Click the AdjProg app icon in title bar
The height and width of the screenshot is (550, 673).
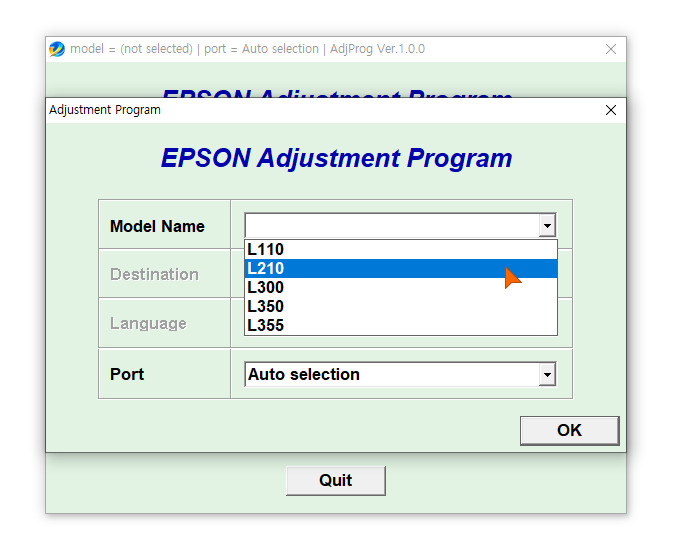57,49
